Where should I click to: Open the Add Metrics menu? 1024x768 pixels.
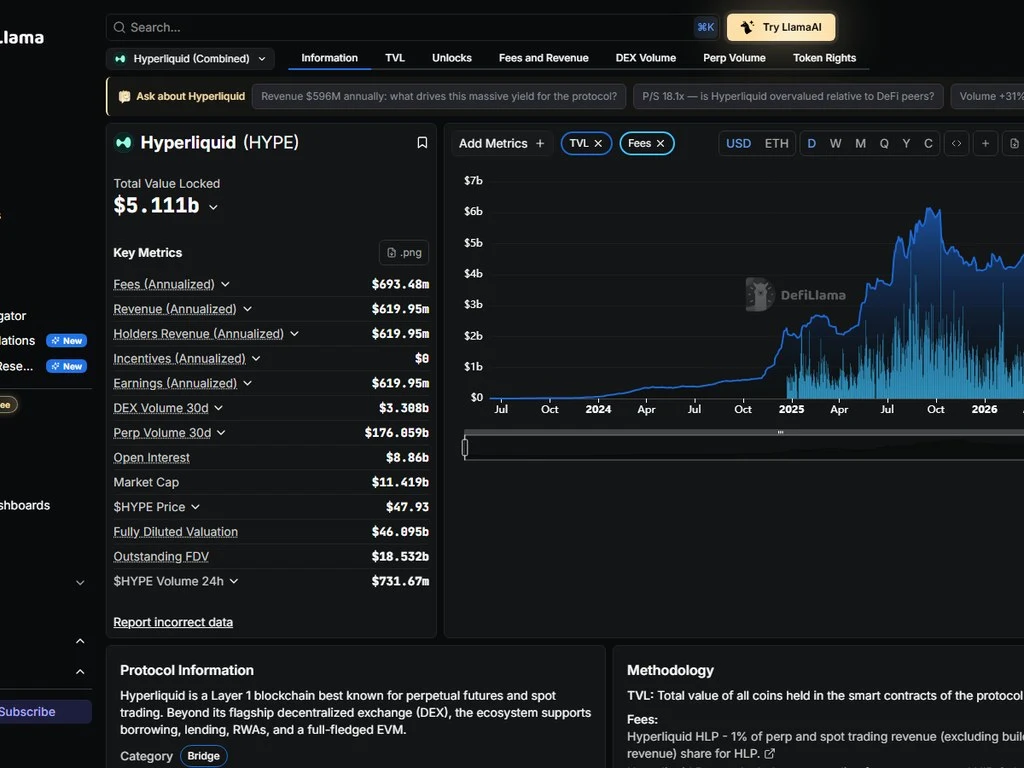click(501, 143)
